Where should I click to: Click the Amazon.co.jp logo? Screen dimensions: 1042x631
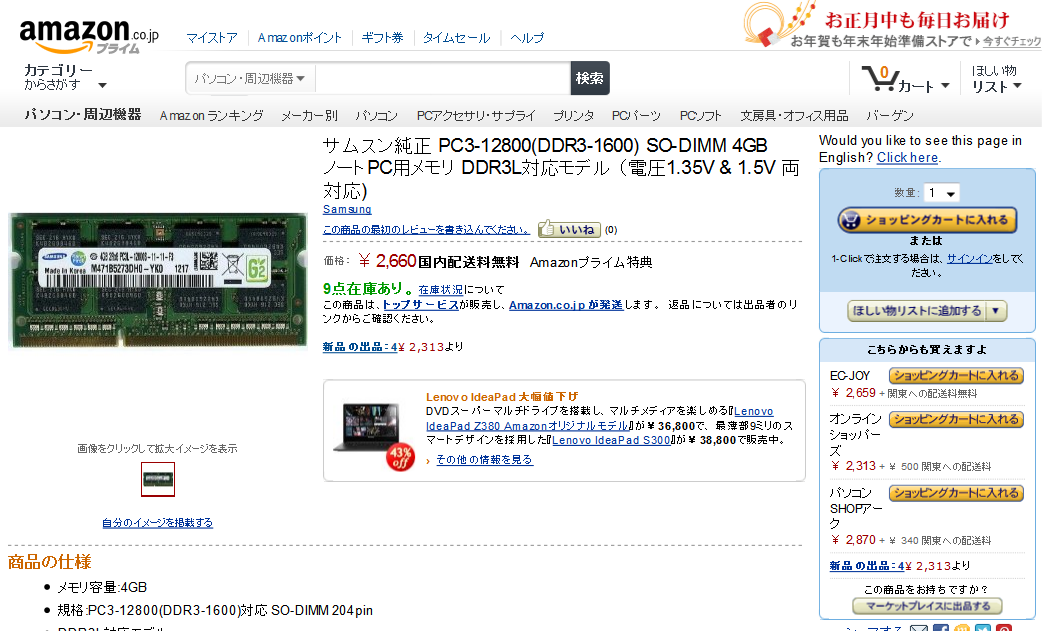[x=89, y=37]
